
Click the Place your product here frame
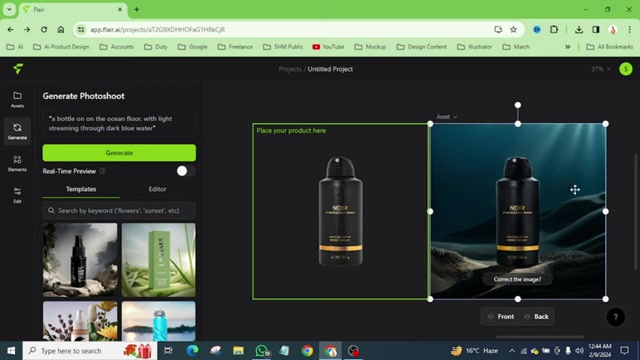pyautogui.click(x=340, y=211)
